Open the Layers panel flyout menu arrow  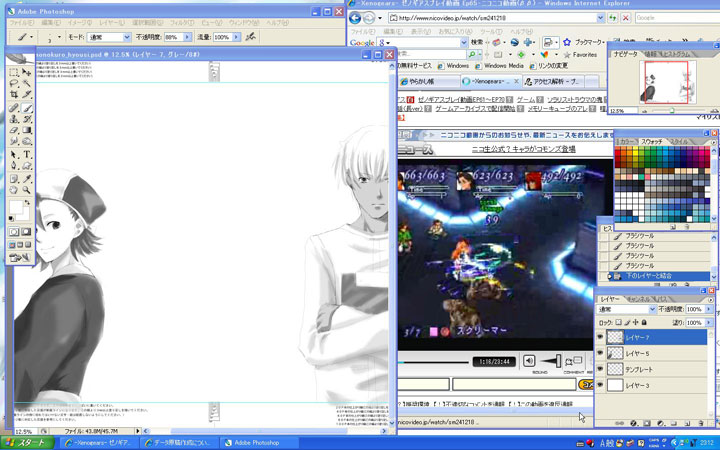click(712, 299)
